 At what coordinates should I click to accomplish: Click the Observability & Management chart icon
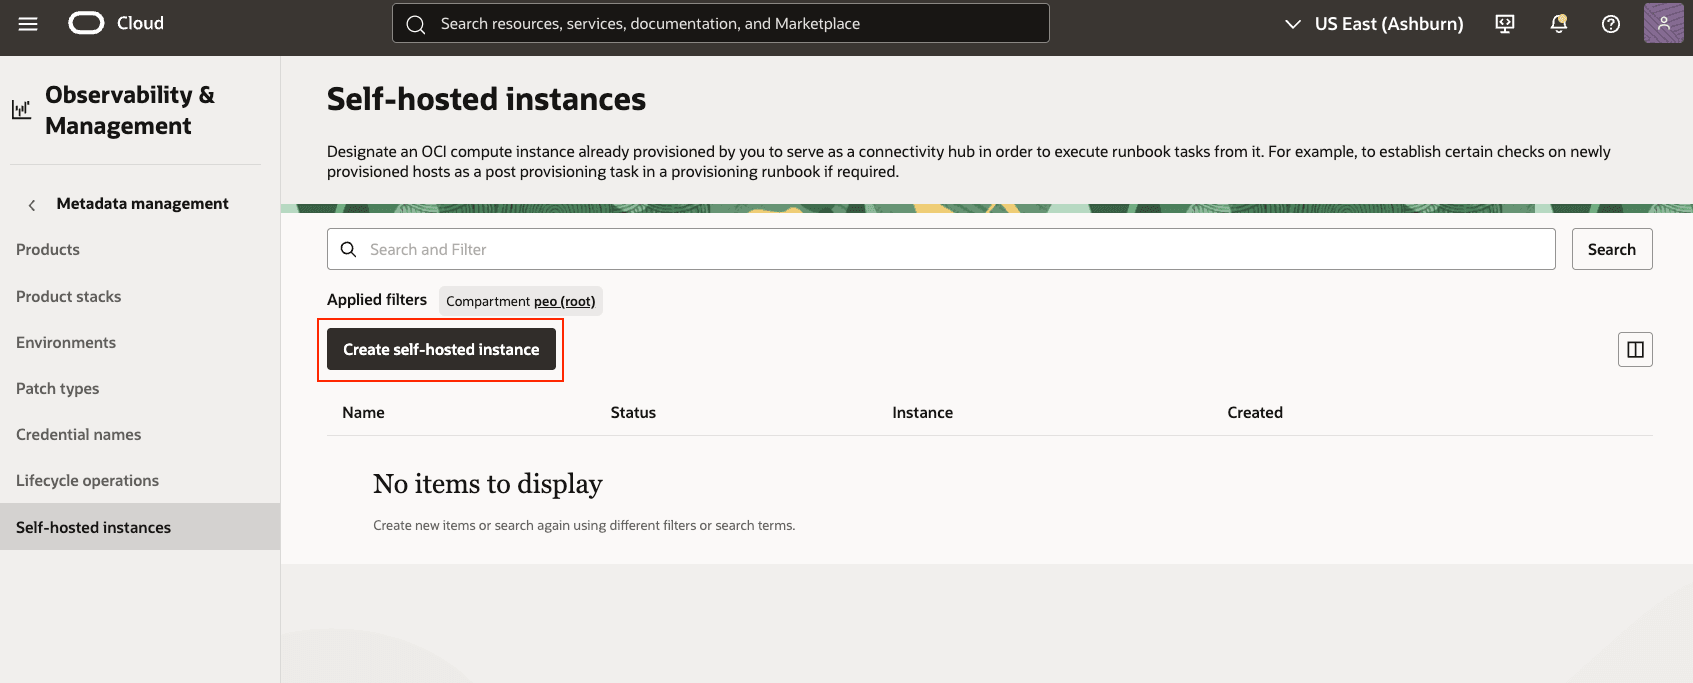point(21,110)
